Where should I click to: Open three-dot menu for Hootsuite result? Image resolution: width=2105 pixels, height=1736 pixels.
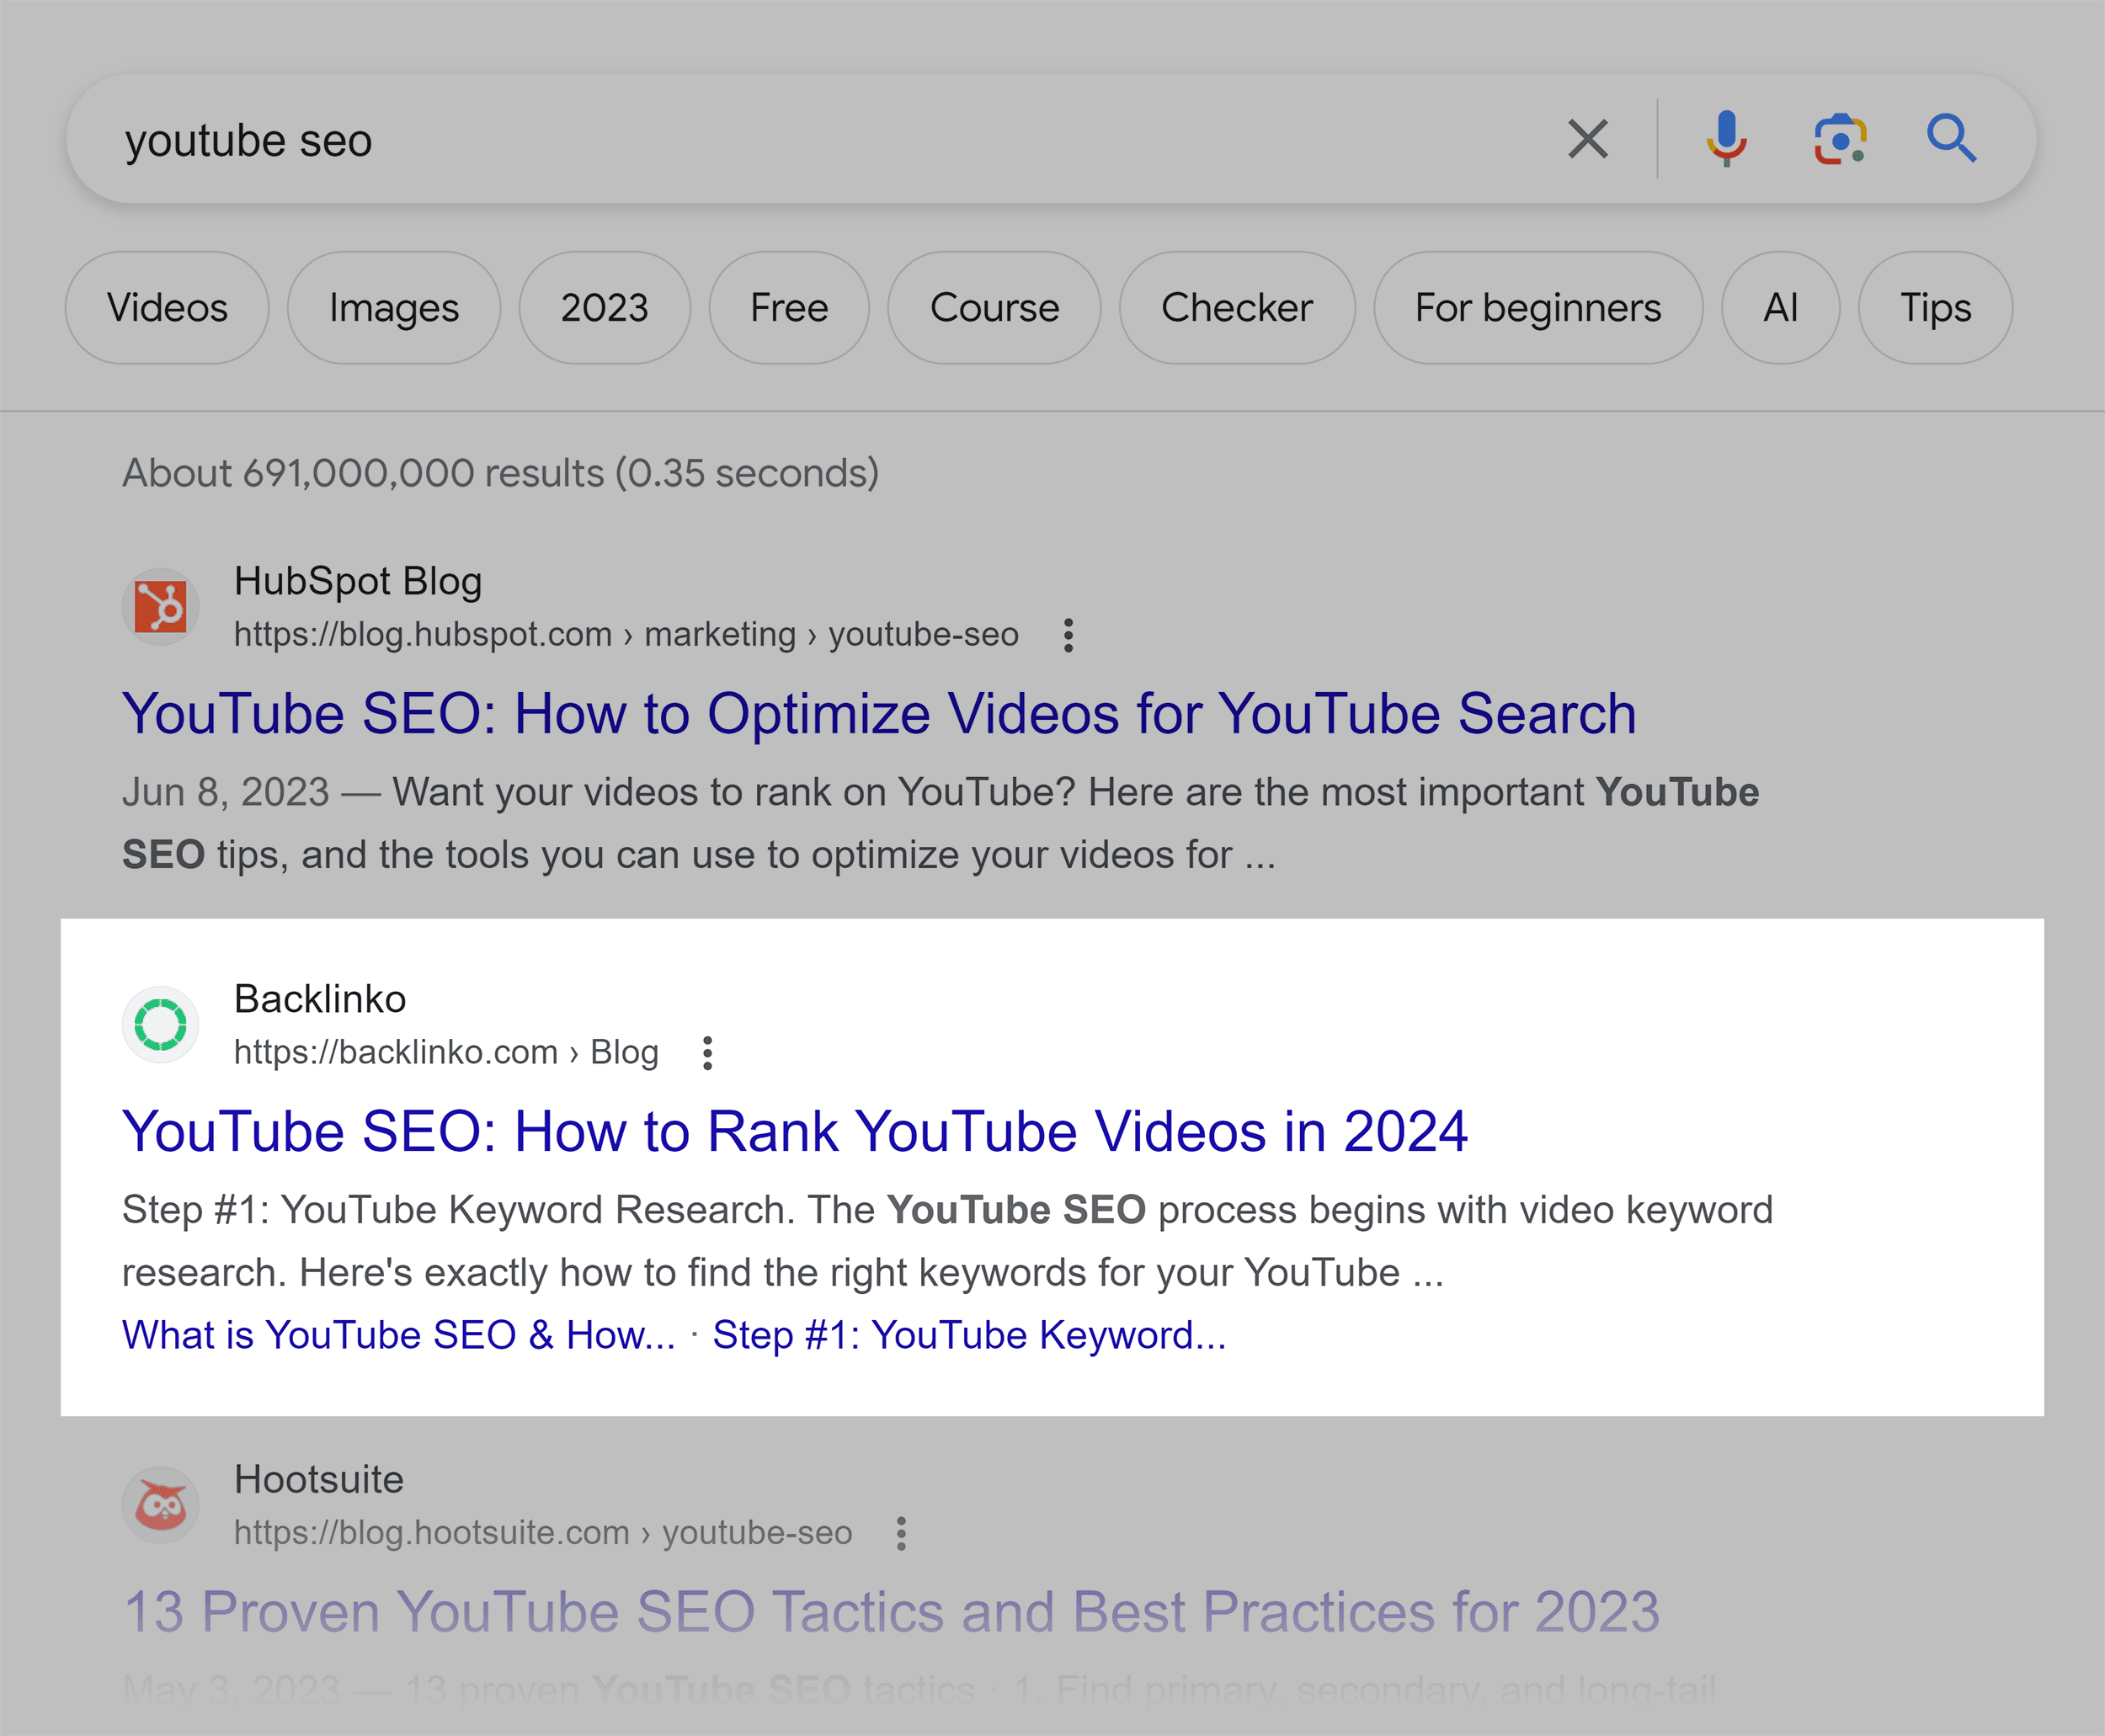click(x=901, y=1533)
